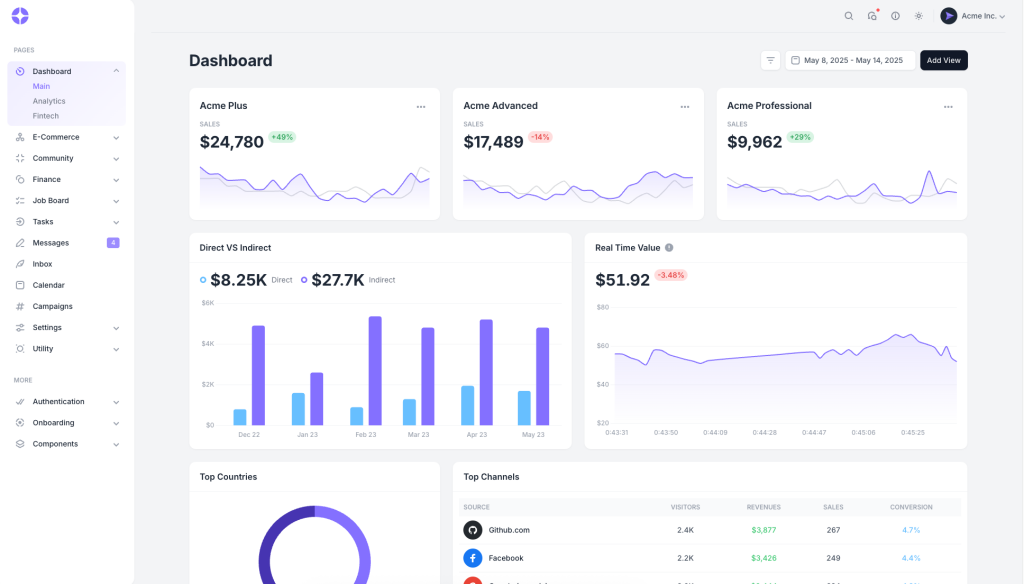Open the search icon in the header
This screenshot has width=1024, height=584.
tap(849, 16)
